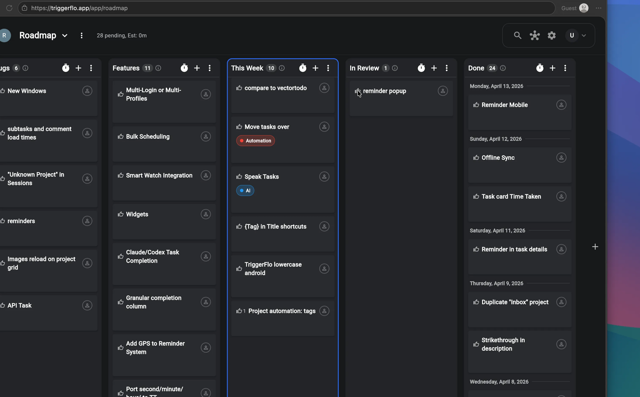Assign user on Multi-Login or Multi-Profiles card
This screenshot has height=397, width=640.
pyautogui.click(x=206, y=94)
